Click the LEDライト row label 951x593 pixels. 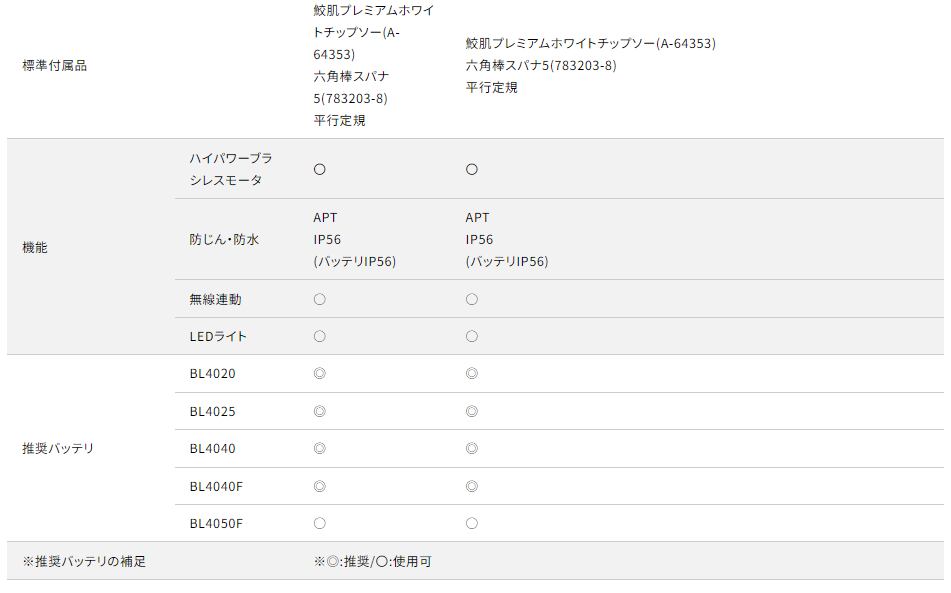[218, 336]
